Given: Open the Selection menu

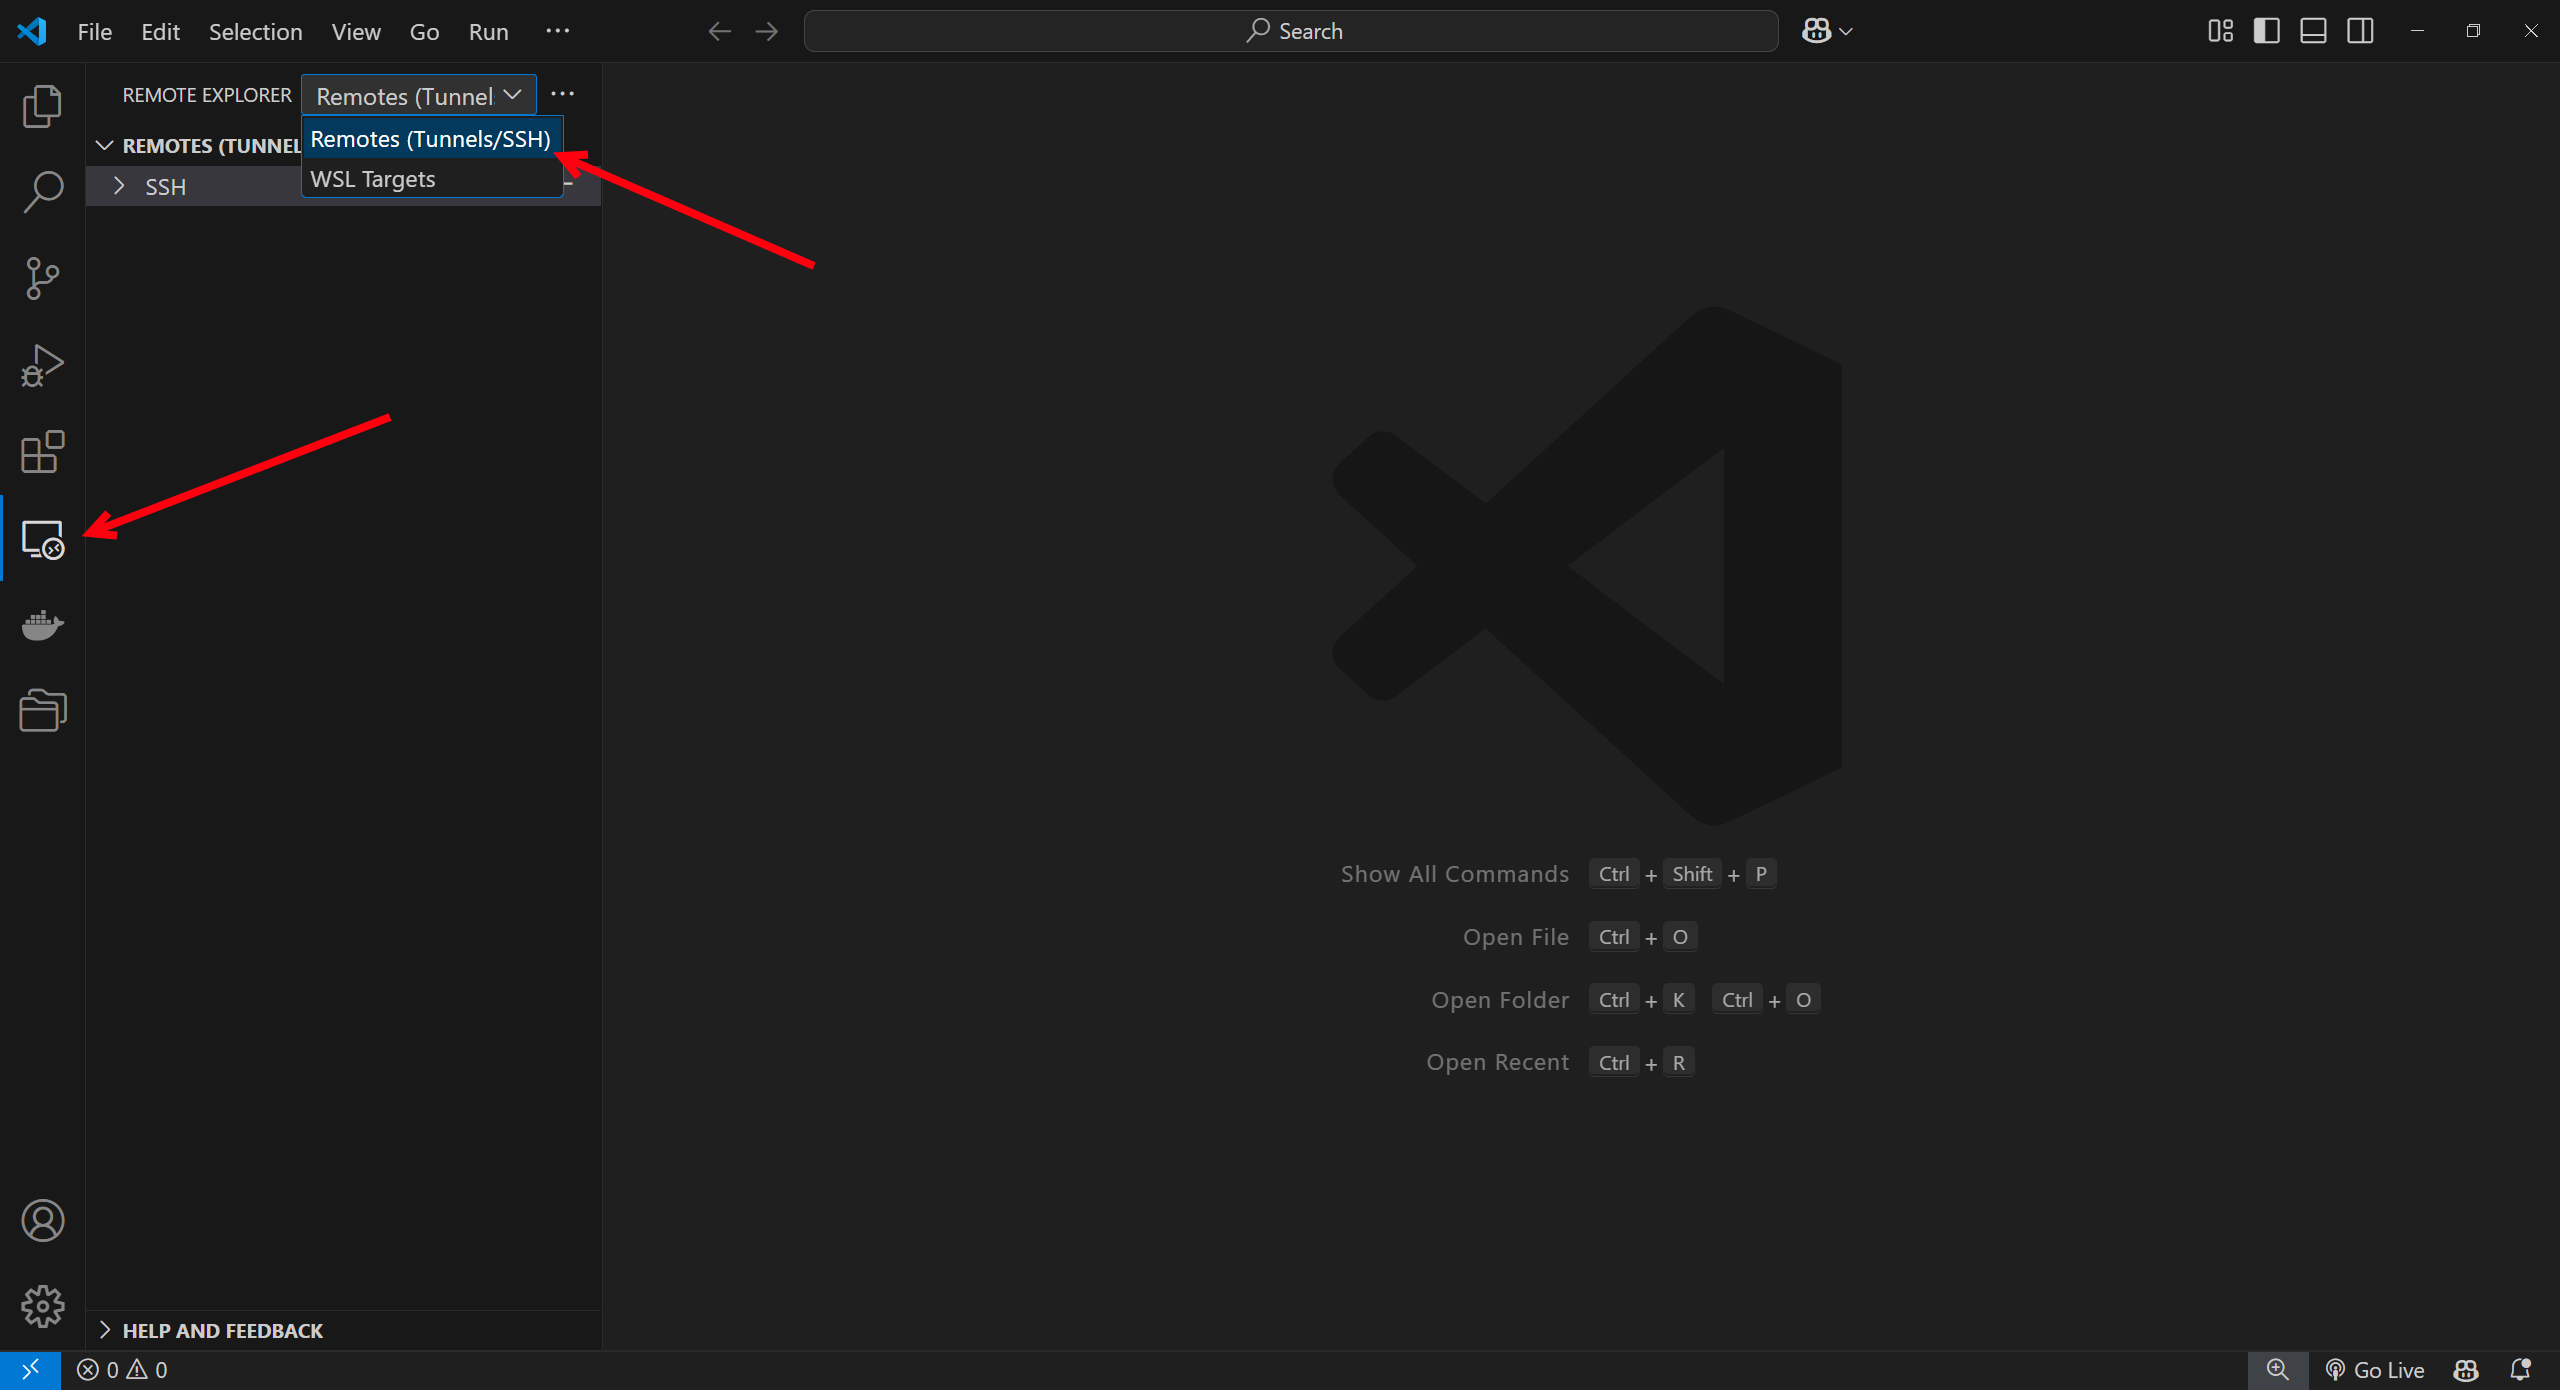Looking at the screenshot, I should click(x=255, y=32).
